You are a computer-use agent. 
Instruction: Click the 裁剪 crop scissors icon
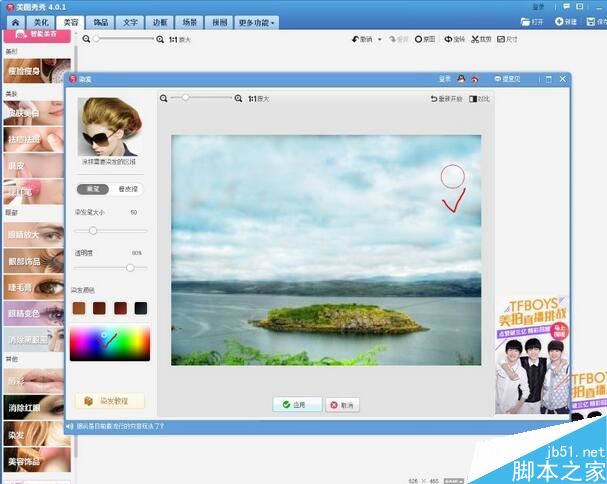click(x=475, y=39)
